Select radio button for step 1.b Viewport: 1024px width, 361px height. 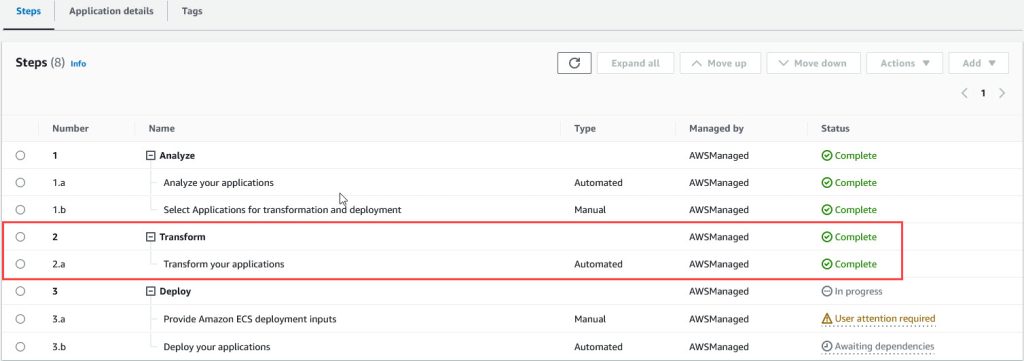(x=20, y=210)
